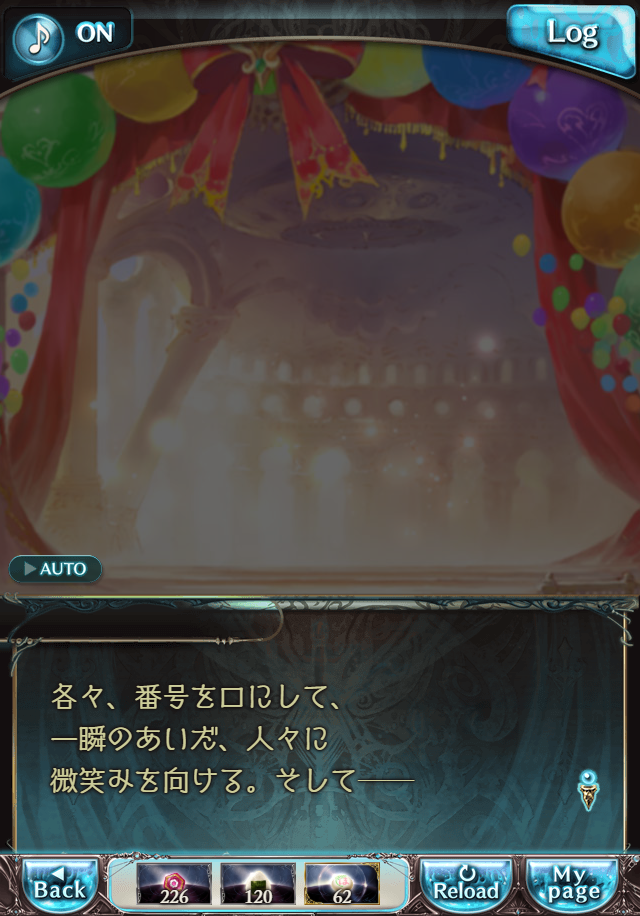640x916 pixels.
Task: Click the dialogue text to continue
Action: click(x=232, y=739)
